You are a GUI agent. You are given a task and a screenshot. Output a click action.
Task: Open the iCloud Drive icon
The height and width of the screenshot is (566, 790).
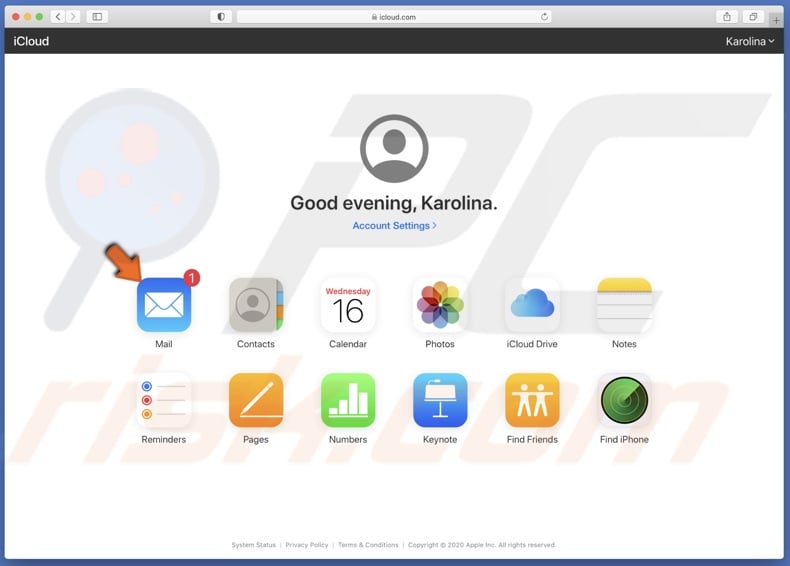(532, 305)
